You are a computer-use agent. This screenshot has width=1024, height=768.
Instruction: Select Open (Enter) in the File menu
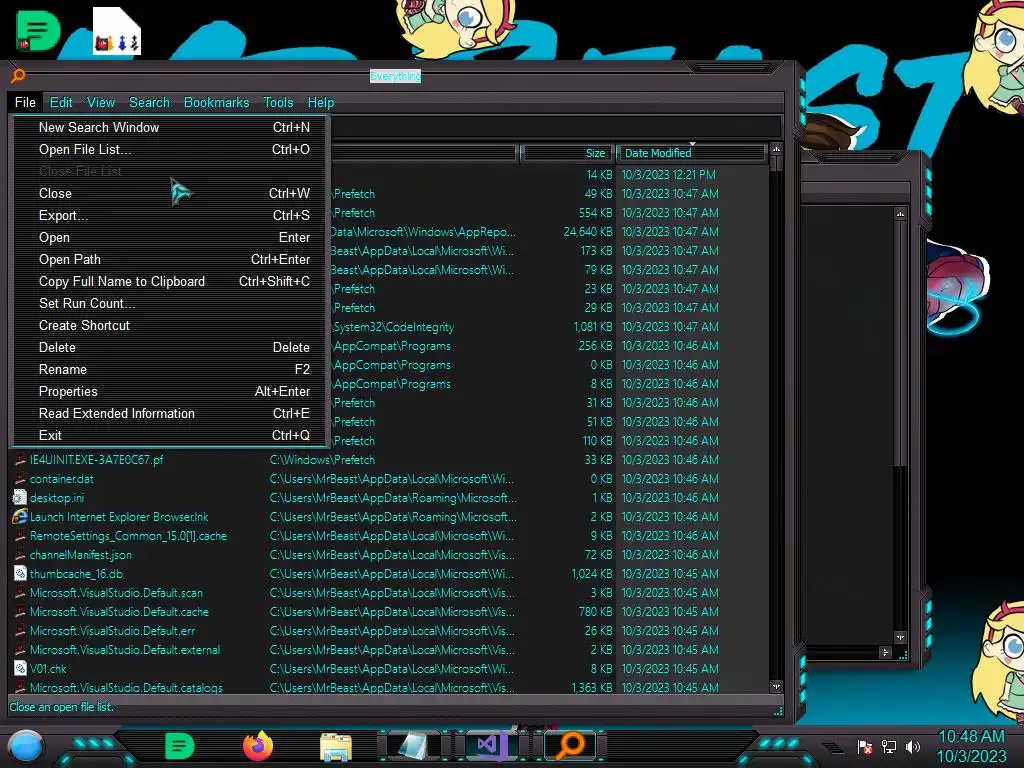pyautogui.click(x=170, y=238)
